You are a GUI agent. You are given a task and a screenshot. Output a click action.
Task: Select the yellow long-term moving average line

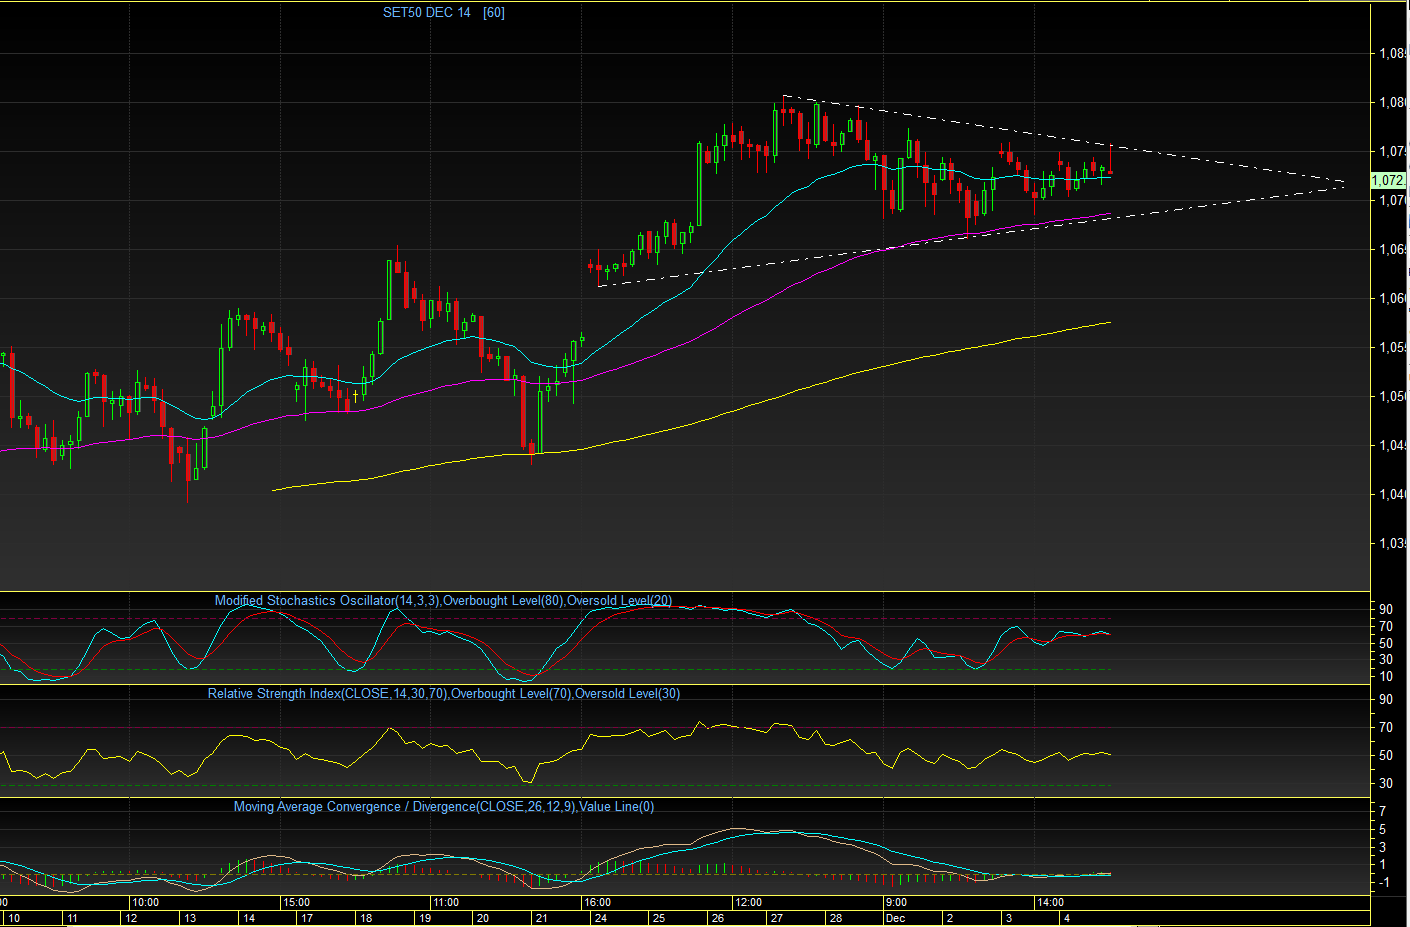692,423
